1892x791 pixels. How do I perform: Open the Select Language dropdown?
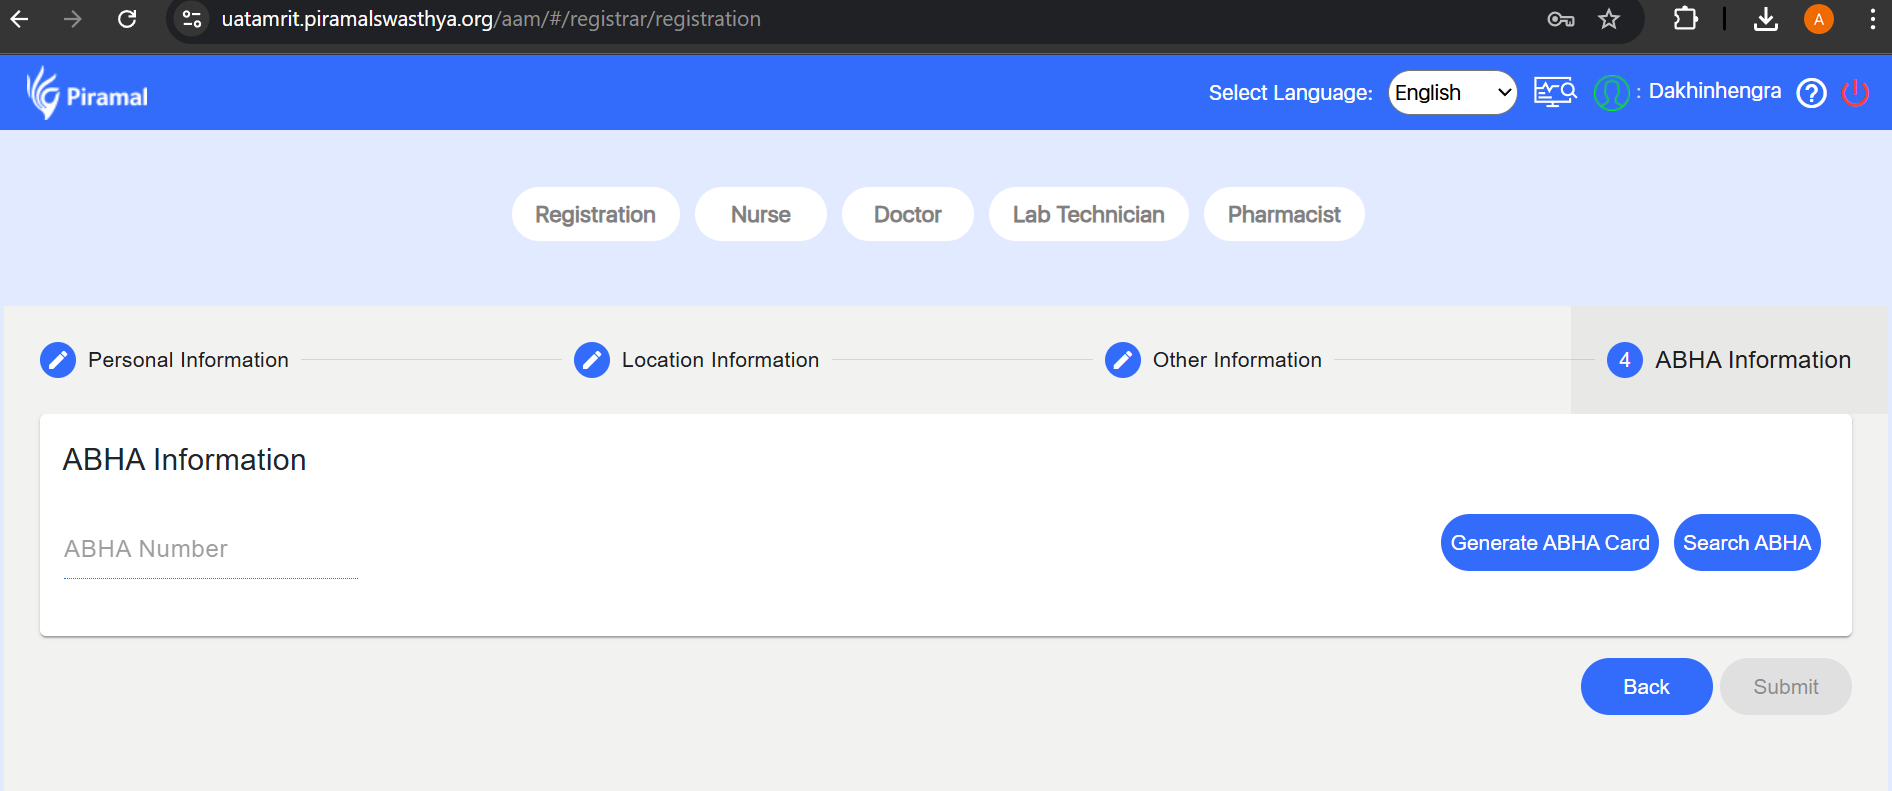(x=1452, y=93)
